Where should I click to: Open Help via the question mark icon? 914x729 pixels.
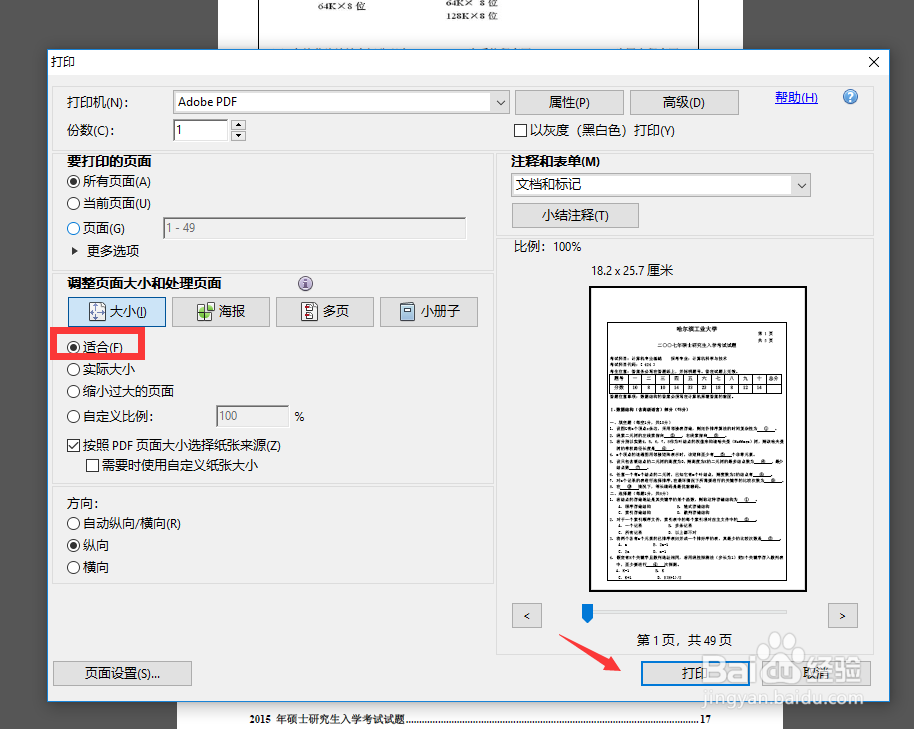click(x=849, y=96)
